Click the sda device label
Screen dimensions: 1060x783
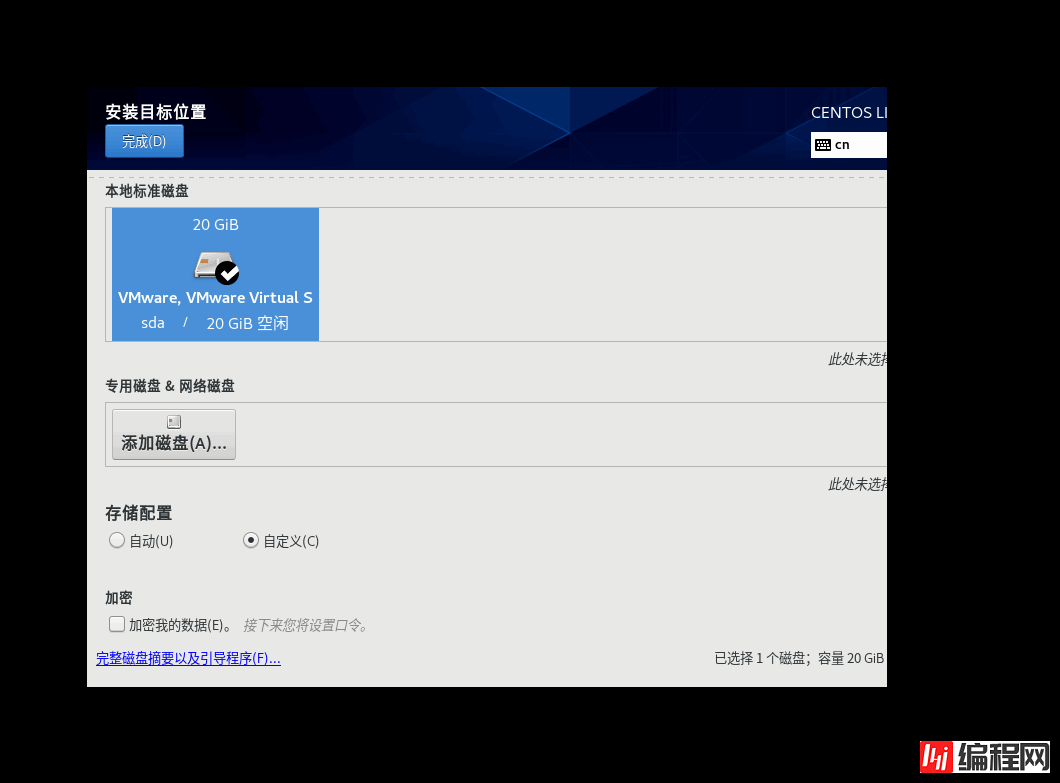153,323
